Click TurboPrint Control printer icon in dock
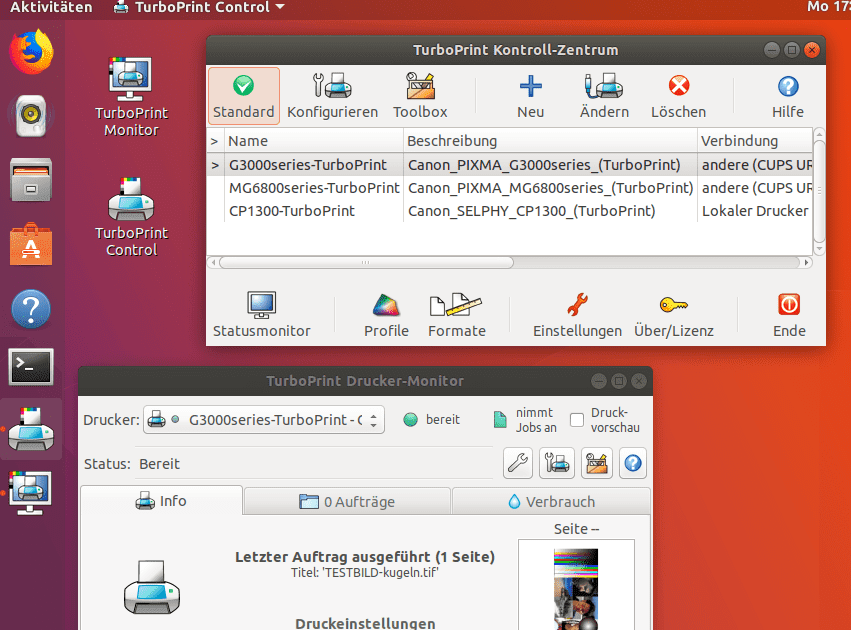This screenshot has width=851, height=630. point(31,429)
